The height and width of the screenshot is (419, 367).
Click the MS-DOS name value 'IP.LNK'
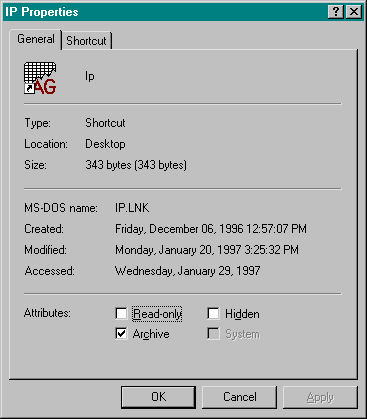pos(132,208)
